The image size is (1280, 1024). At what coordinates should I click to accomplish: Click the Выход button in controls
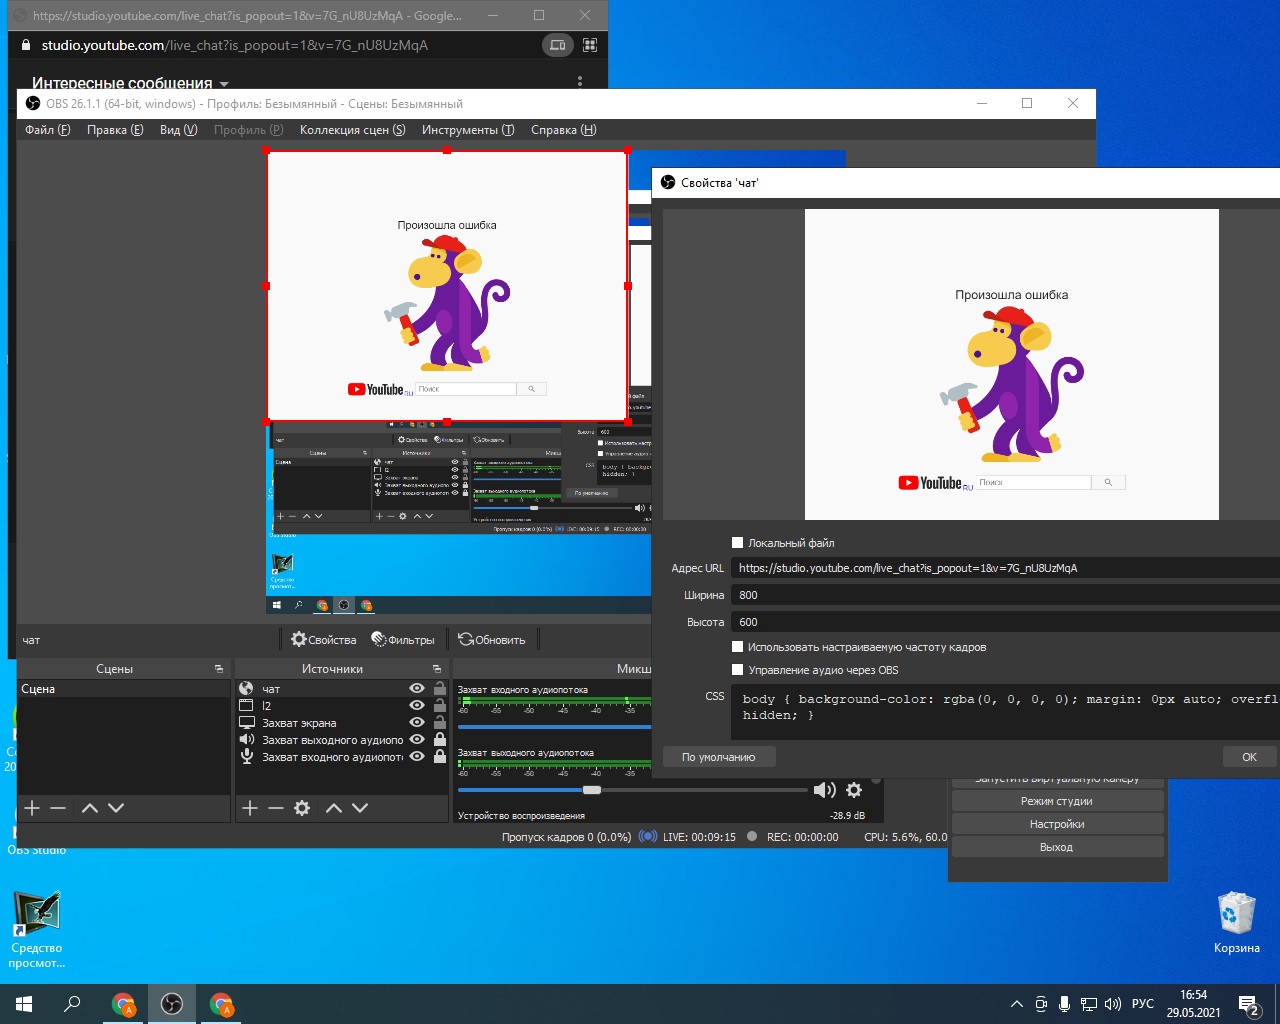(x=1057, y=847)
